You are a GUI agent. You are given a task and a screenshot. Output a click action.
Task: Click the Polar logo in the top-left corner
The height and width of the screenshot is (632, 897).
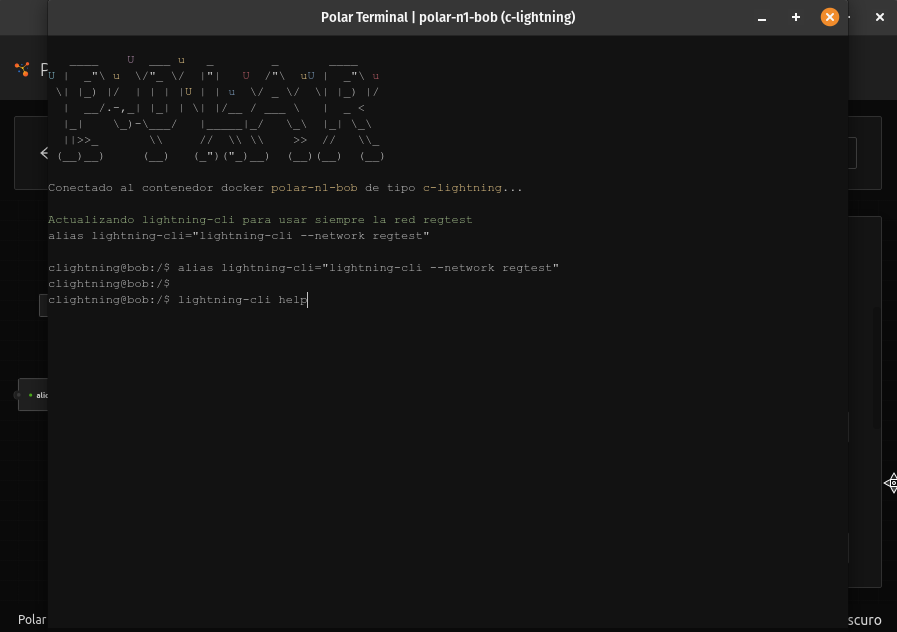[x=22, y=69]
